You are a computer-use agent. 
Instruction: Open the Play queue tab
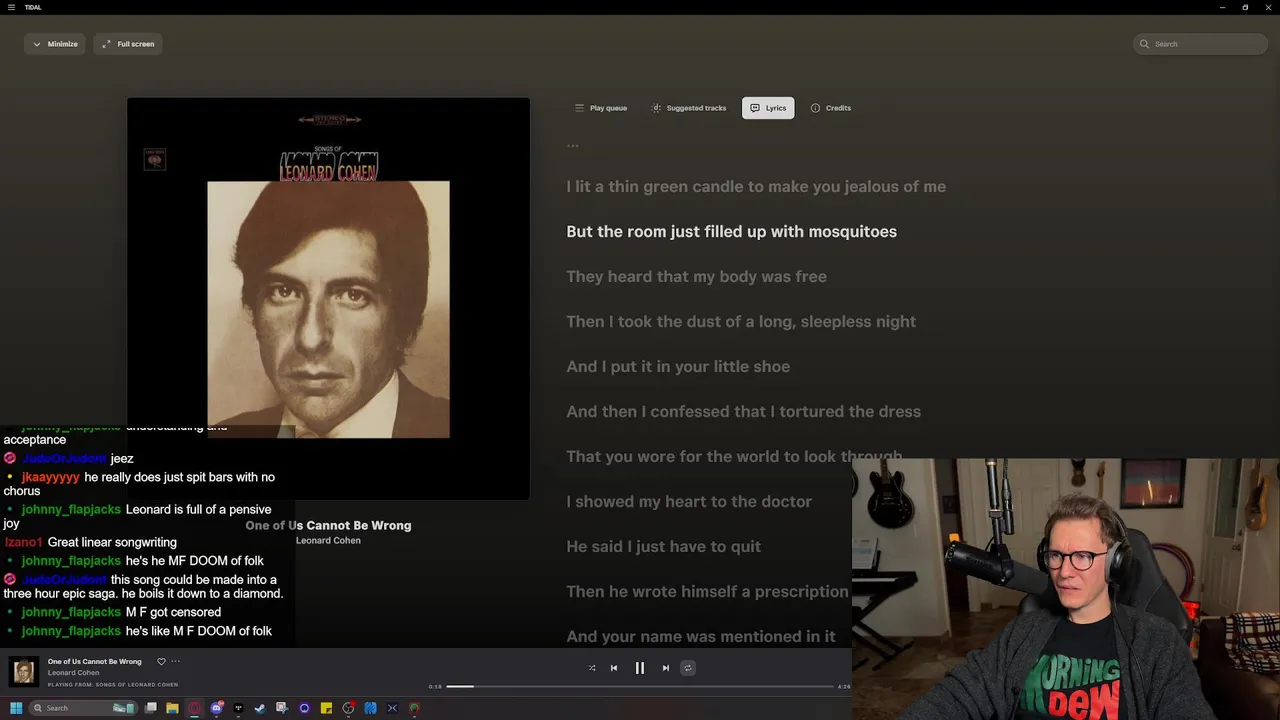click(x=601, y=108)
